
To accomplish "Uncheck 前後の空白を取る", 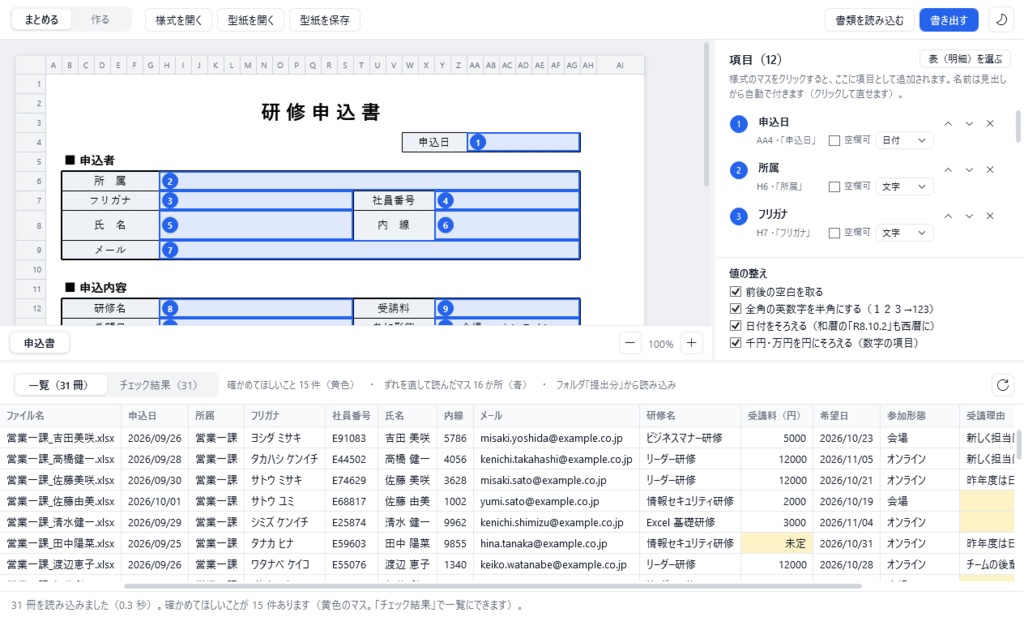I will click(x=735, y=292).
